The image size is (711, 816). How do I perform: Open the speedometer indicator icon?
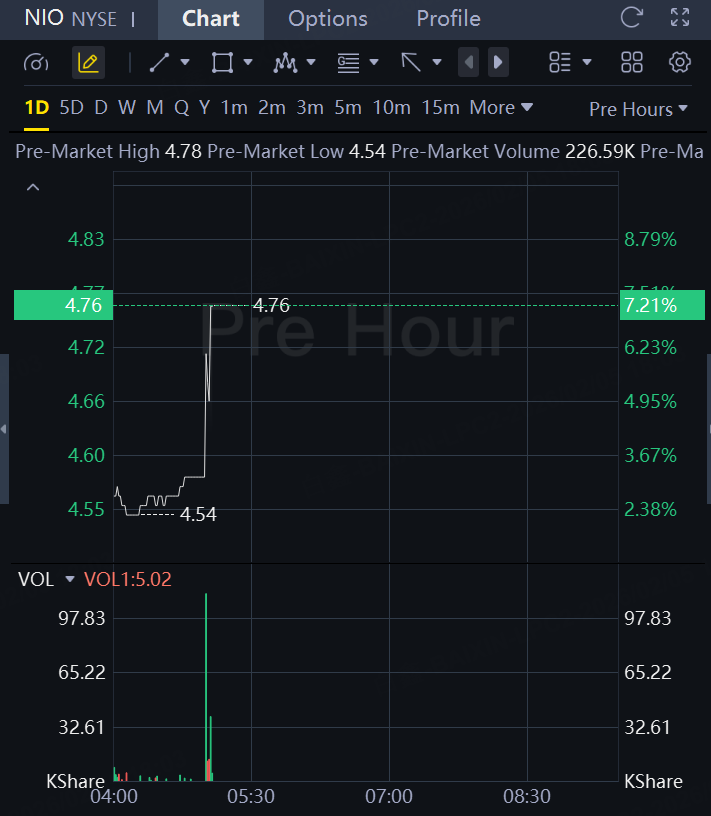[x=36, y=63]
